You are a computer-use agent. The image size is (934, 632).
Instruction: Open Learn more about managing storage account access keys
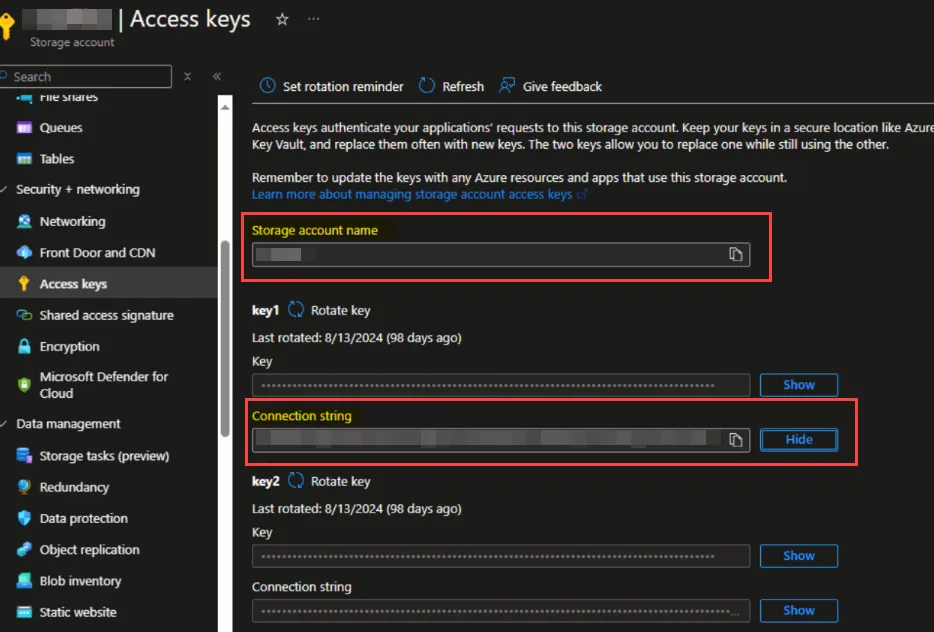pyautogui.click(x=419, y=194)
